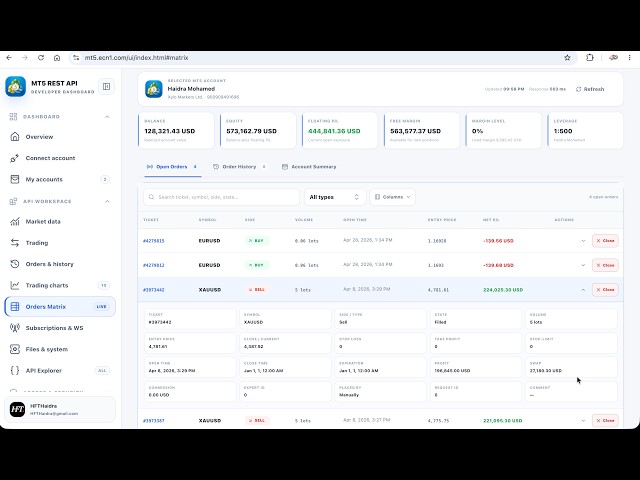Image resolution: width=640 pixels, height=480 pixels.
Task: Open Connect account in the sidebar
Action: pos(60,158)
